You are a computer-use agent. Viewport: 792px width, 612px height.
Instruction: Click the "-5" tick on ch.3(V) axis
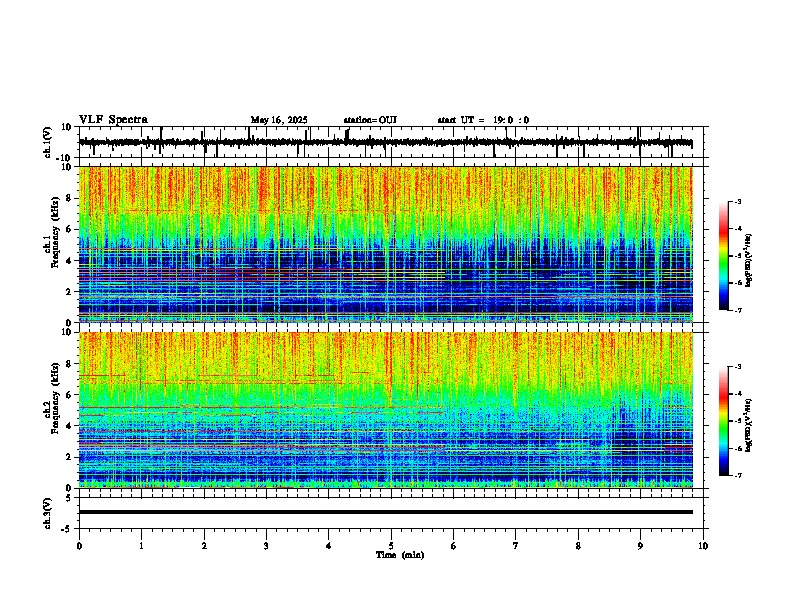[67, 529]
